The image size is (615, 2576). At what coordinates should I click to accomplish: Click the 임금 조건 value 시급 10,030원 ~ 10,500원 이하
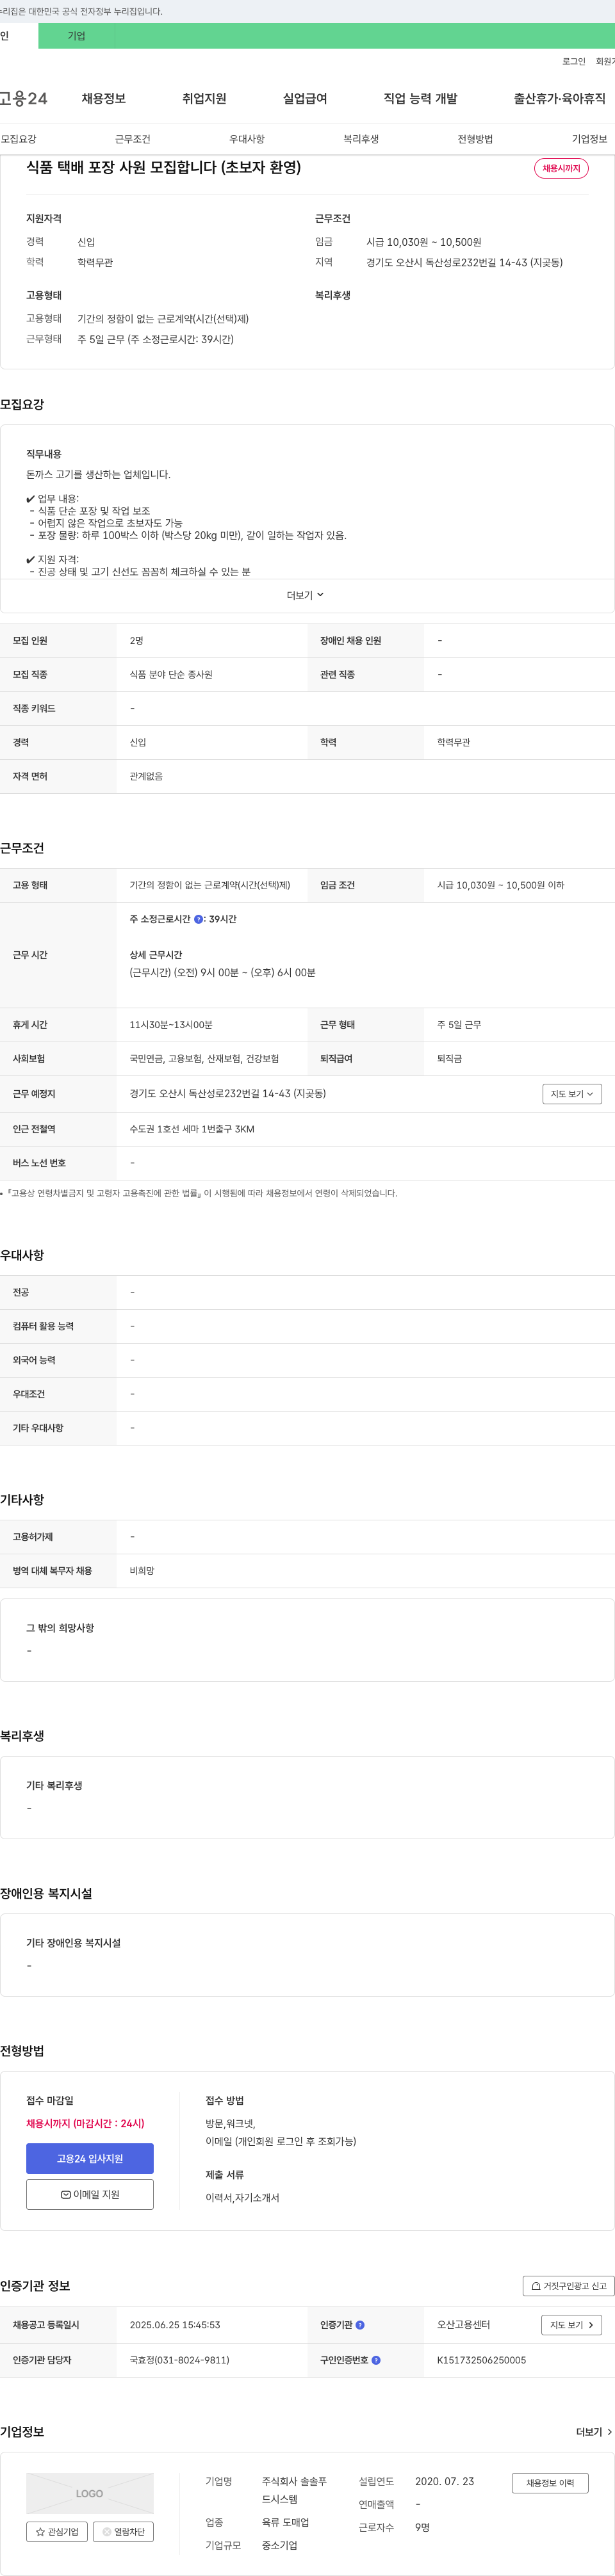click(500, 885)
